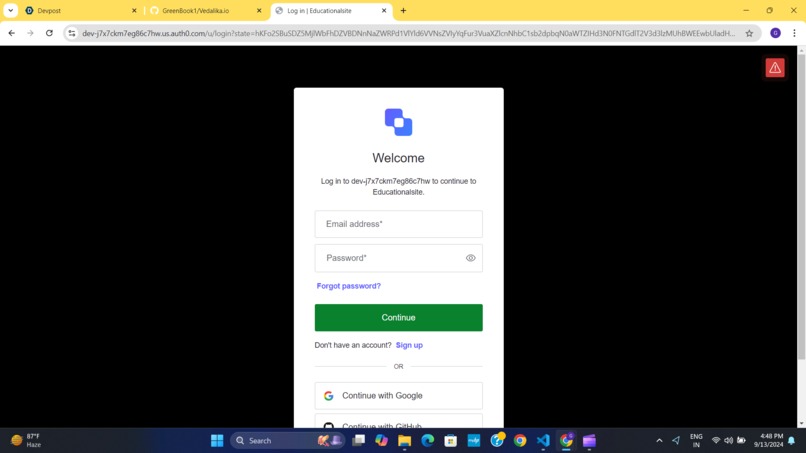806x453 pixels.
Task: Open the Sign up link
Action: tap(409, 345)
